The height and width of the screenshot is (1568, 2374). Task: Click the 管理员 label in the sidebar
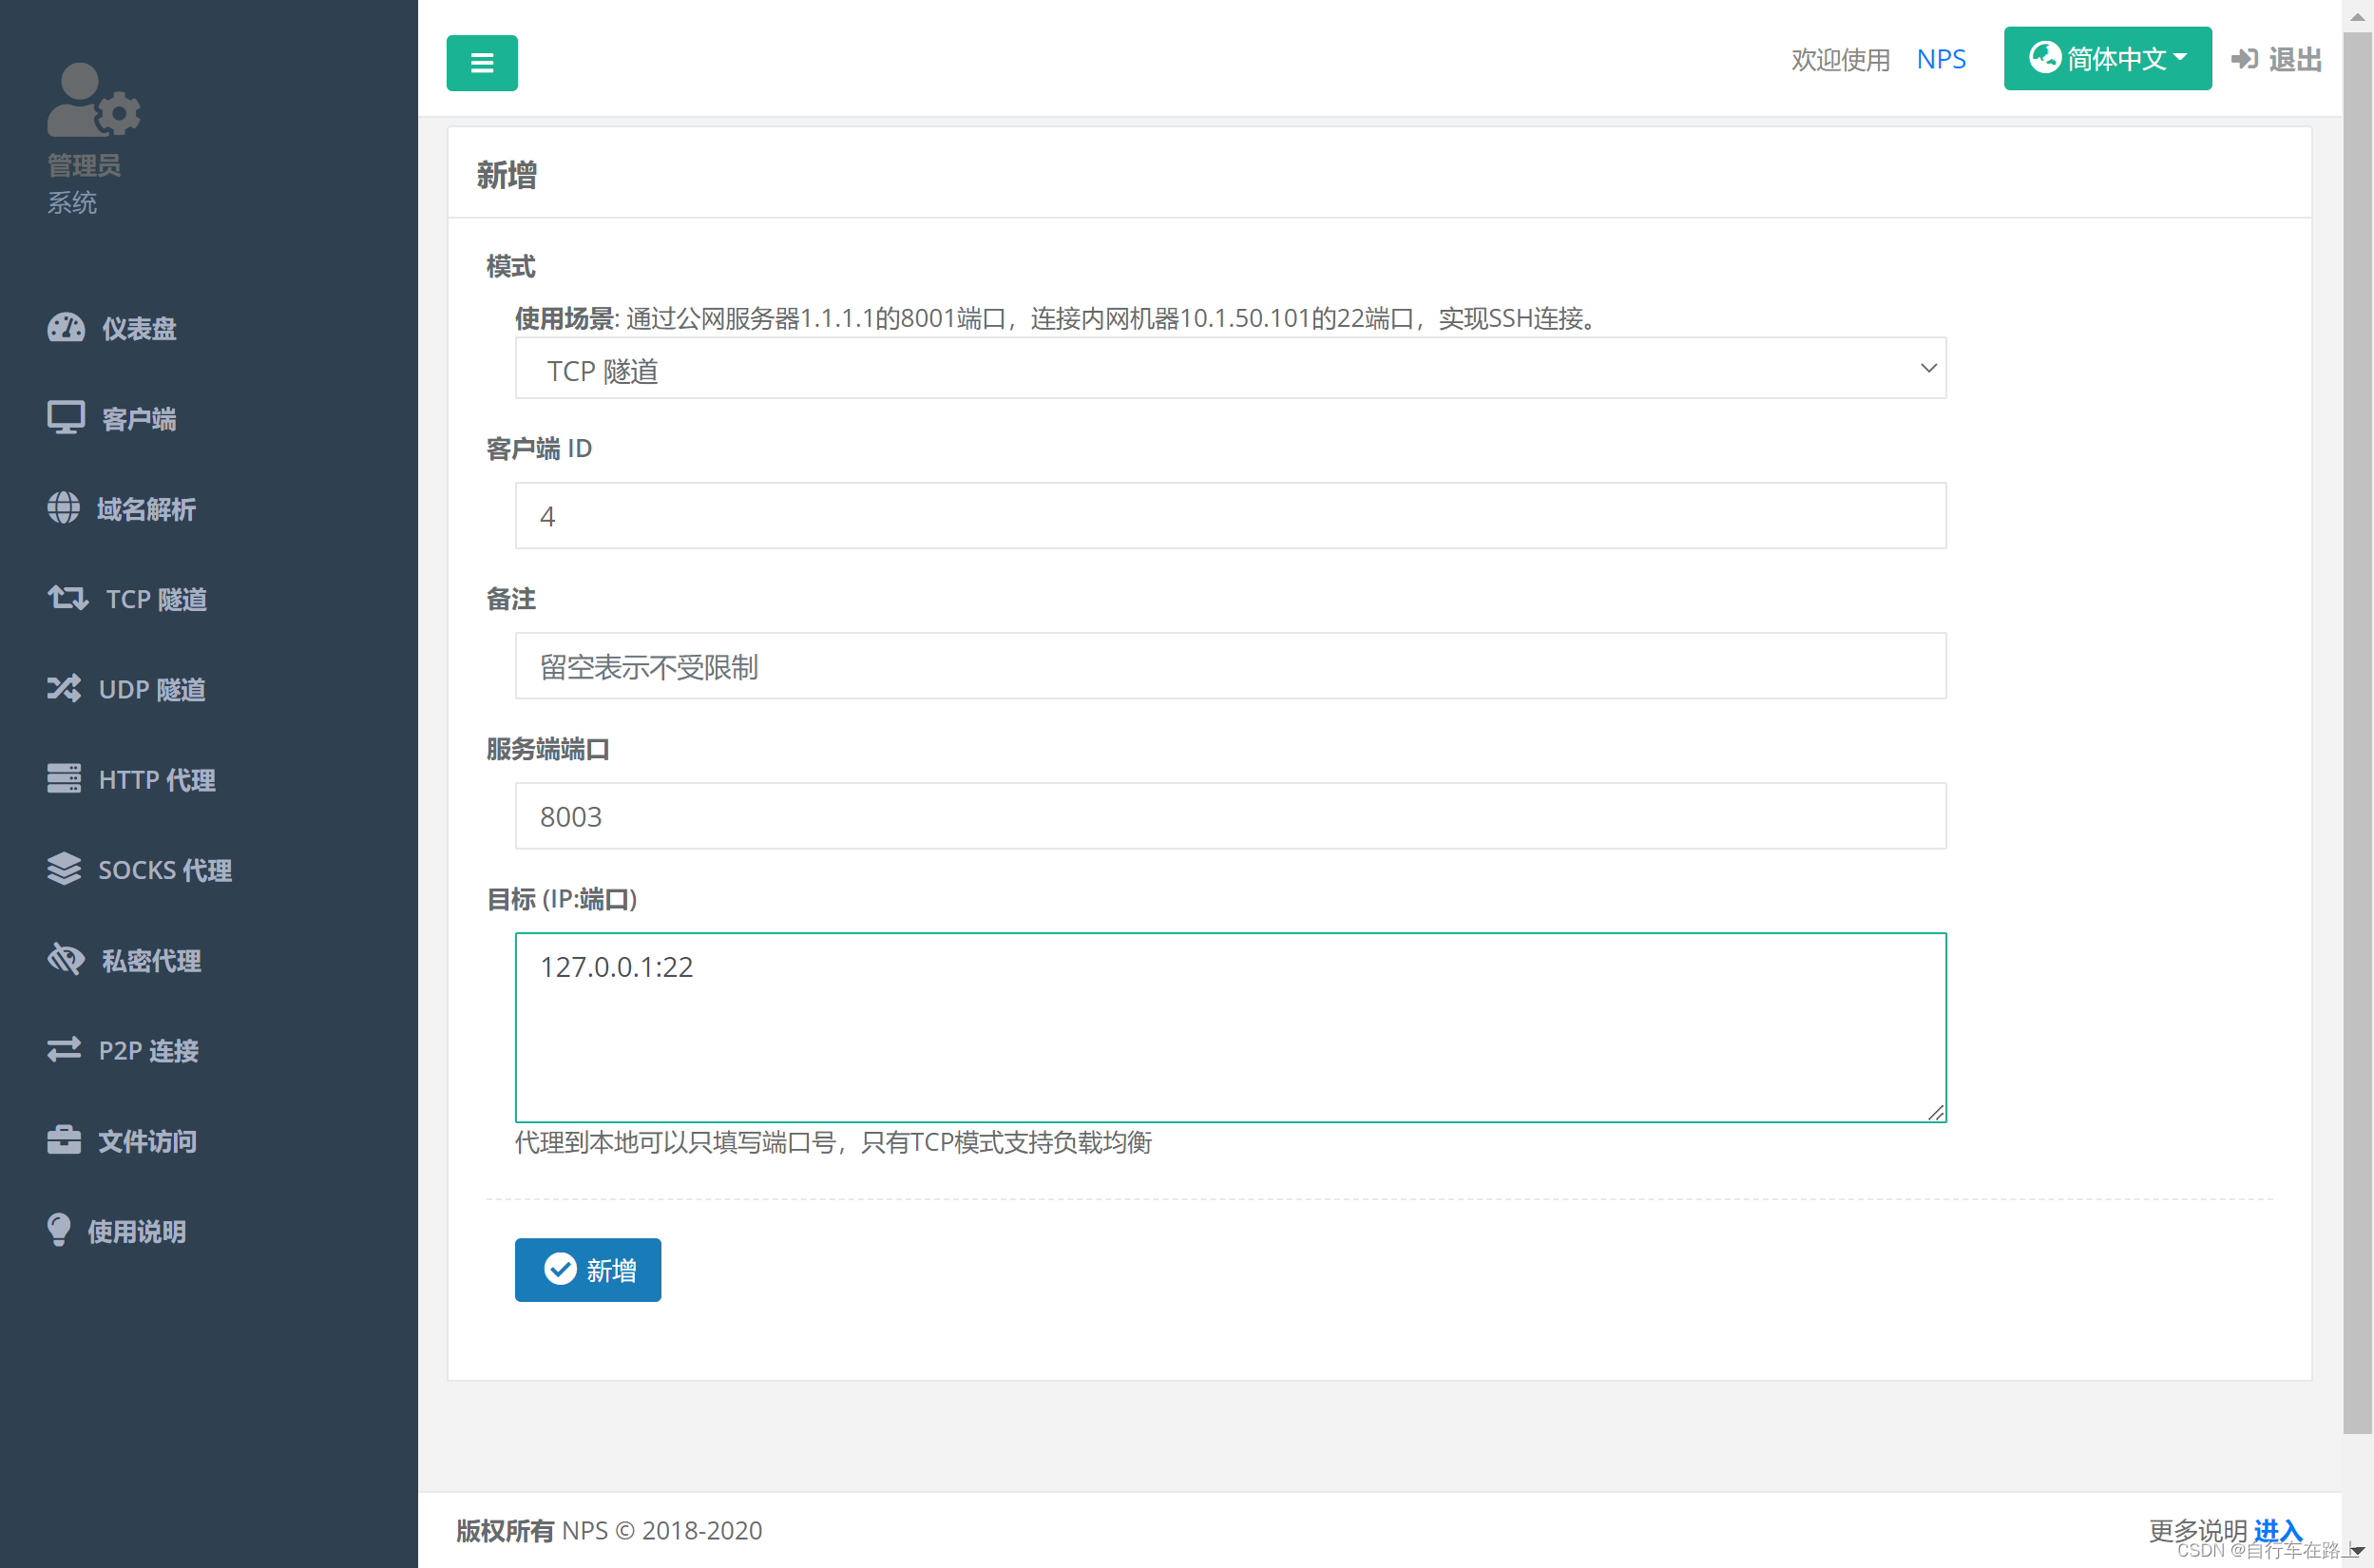84,165
